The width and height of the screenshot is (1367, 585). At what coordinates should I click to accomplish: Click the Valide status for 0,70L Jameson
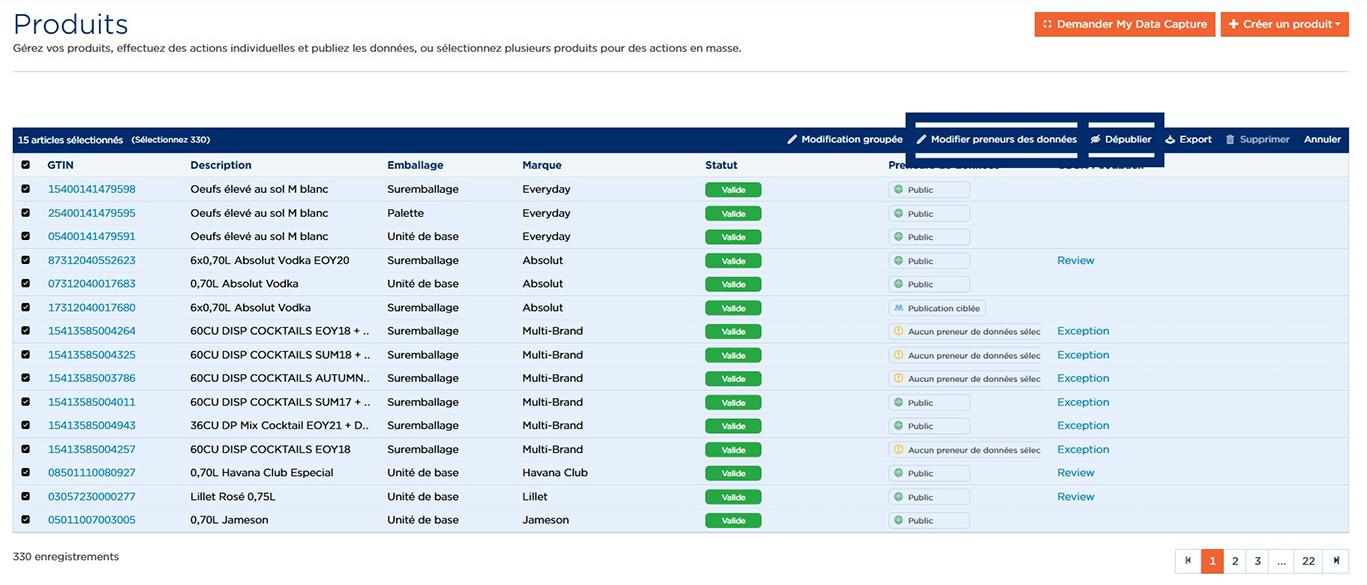tap(733, 520)
